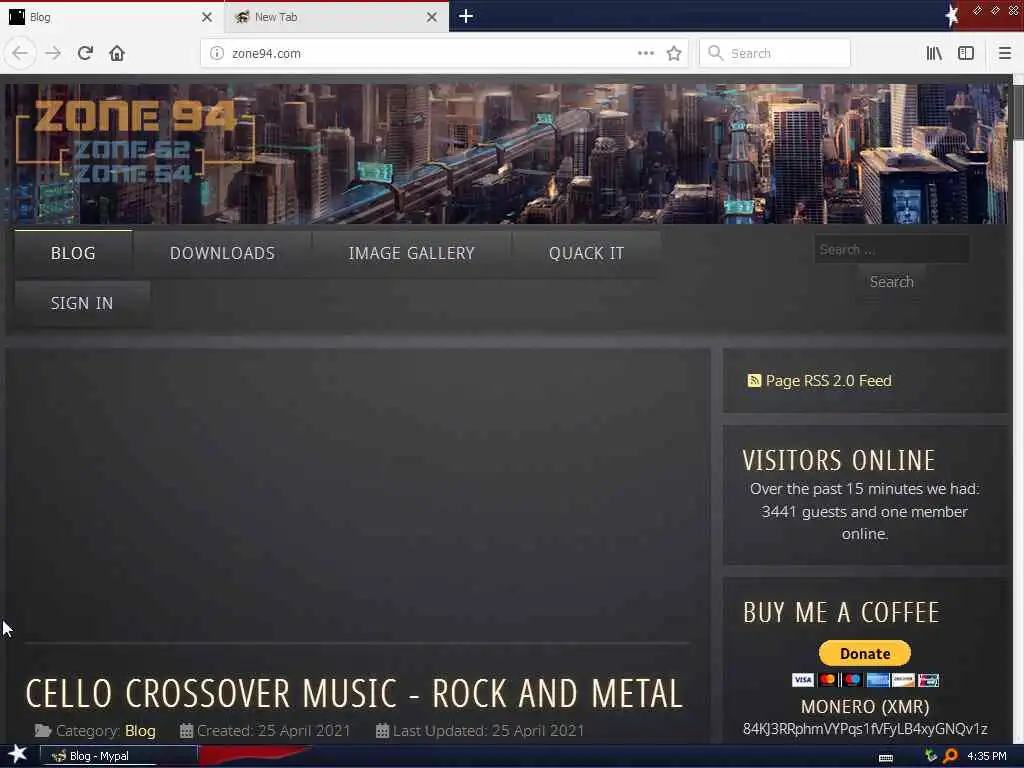Click the BUY ME A COFFEE heading
The height and width of the screenshot is (768, 1024).
click(x=841, y=613)
